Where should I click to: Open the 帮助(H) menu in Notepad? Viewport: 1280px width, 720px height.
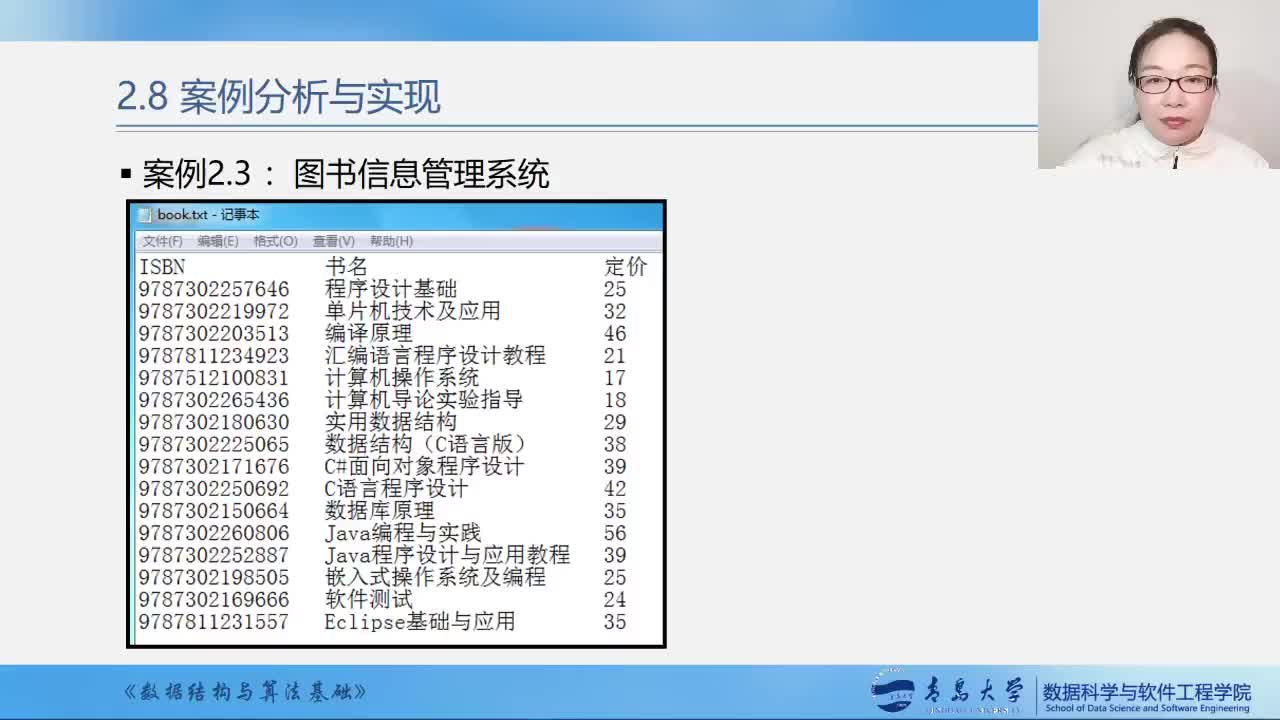(x=391, y=241)
